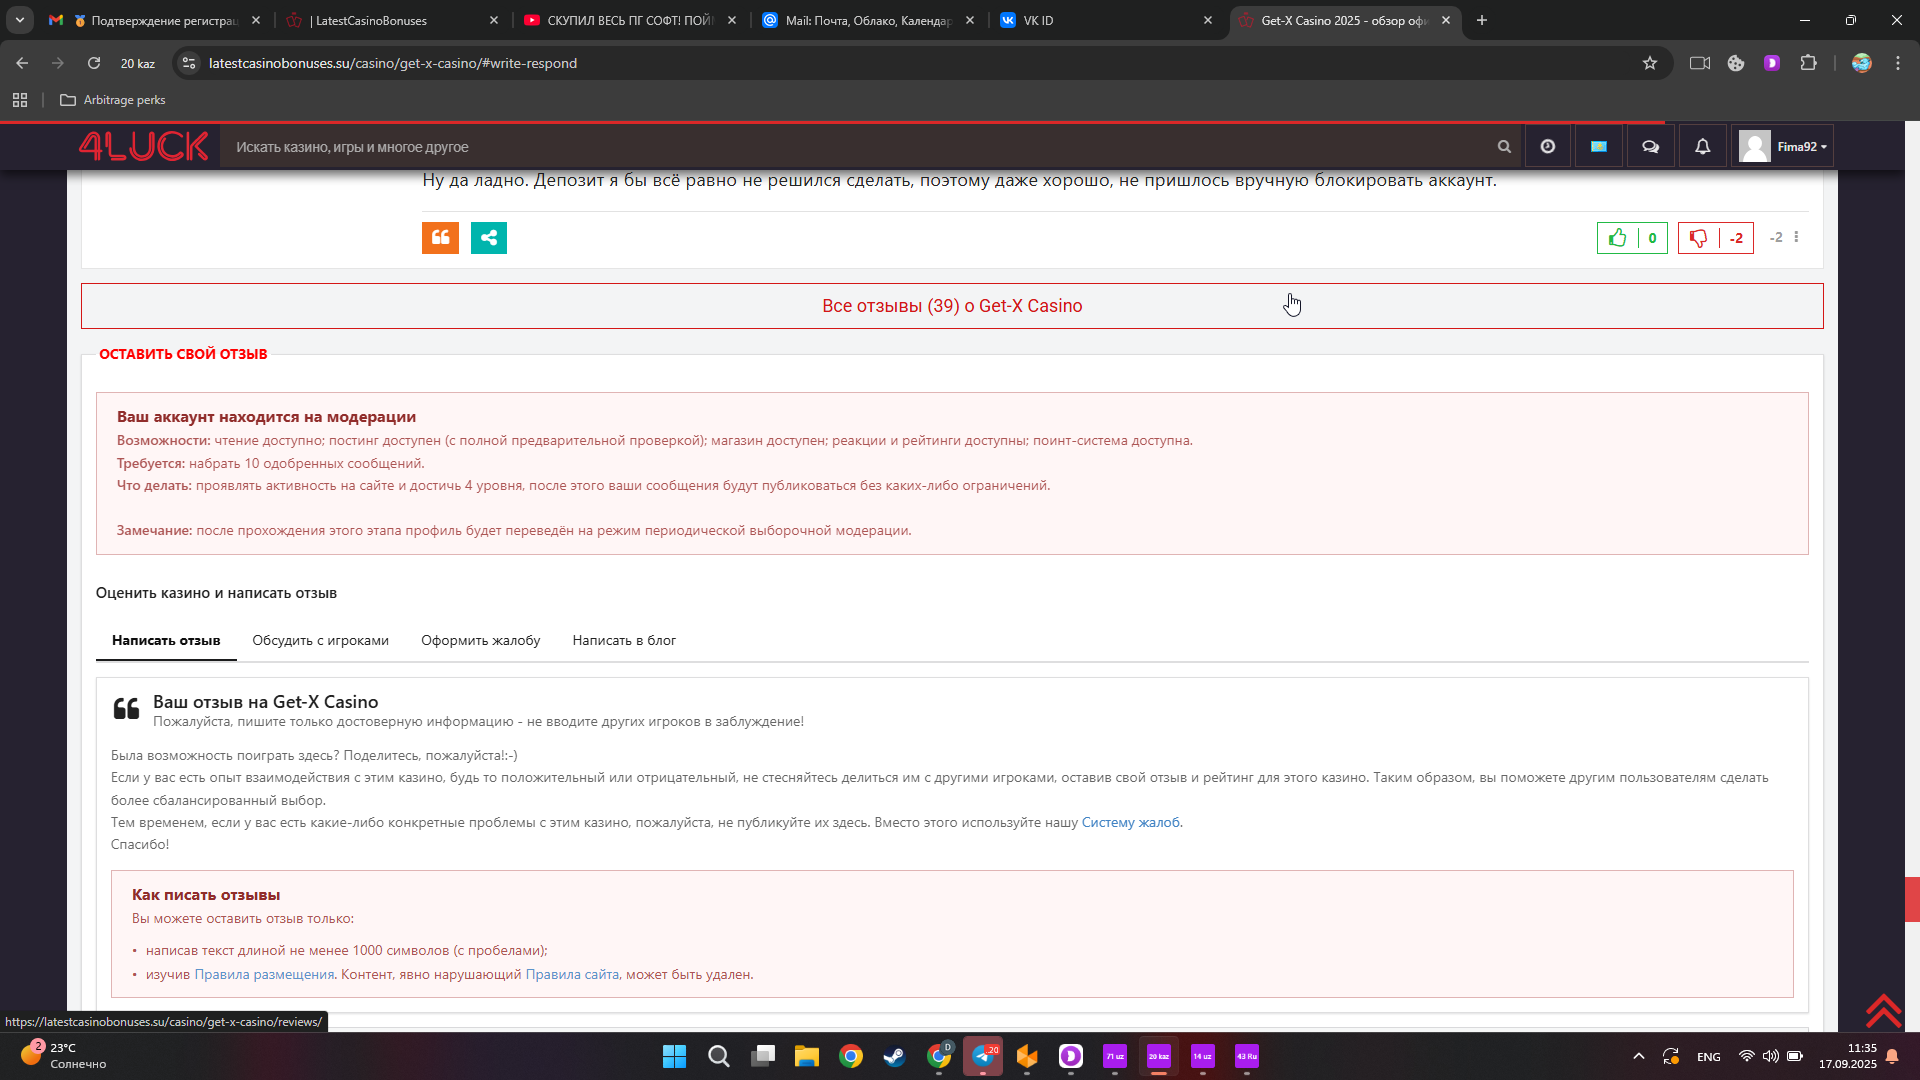Open the tab search dropdown arrow
Image resolution: width=1920 pixels, height=1080 pixels.
20,20
